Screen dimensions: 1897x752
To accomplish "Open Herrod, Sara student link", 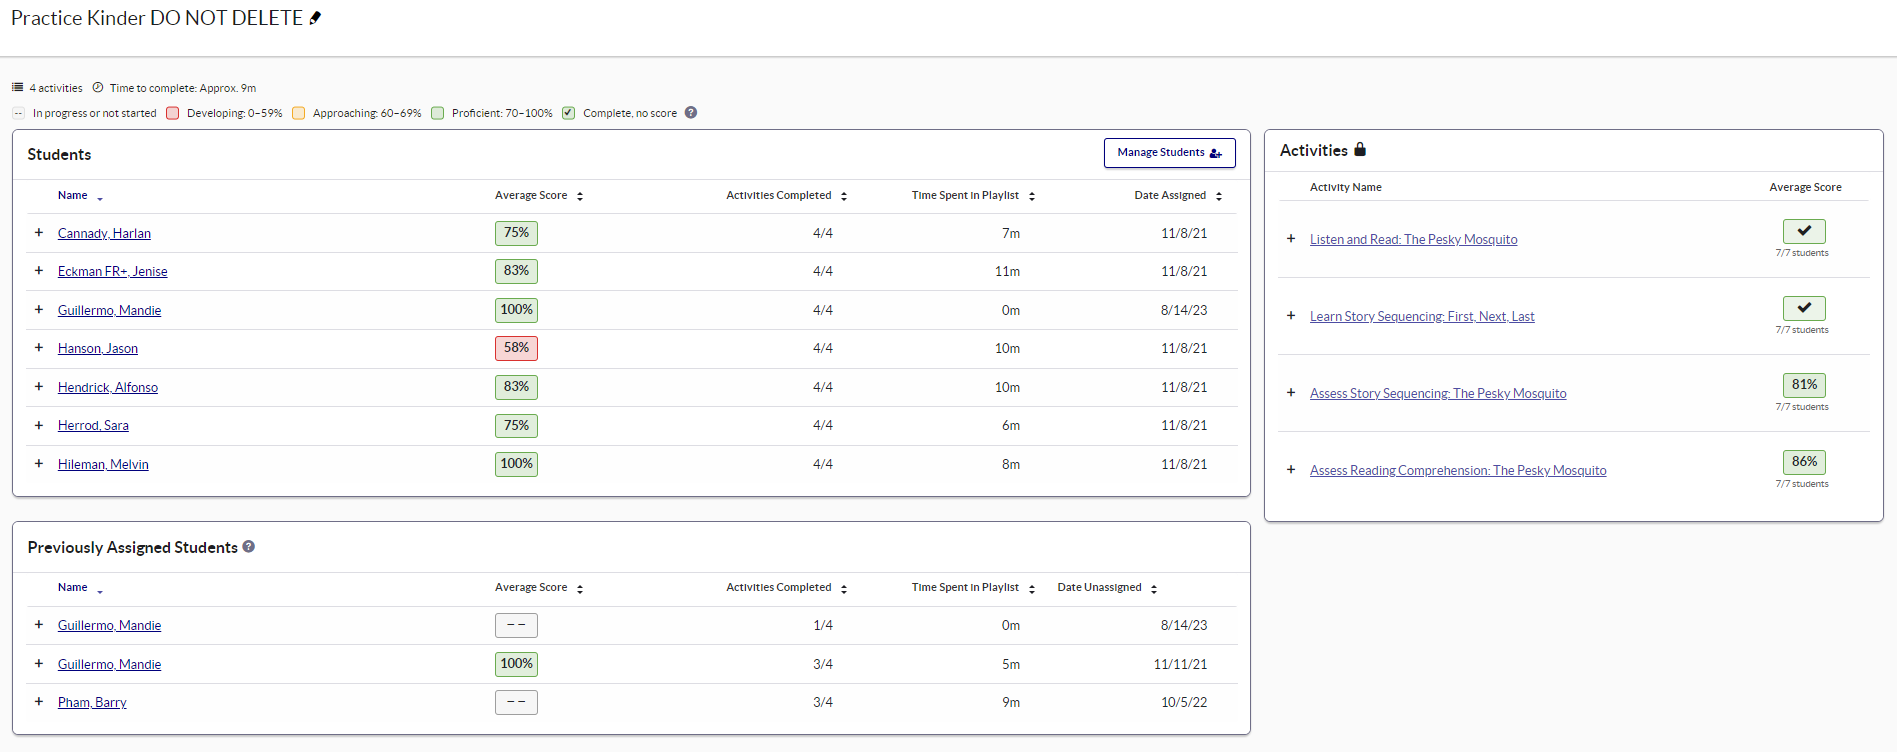I will [x=93, y=425].
